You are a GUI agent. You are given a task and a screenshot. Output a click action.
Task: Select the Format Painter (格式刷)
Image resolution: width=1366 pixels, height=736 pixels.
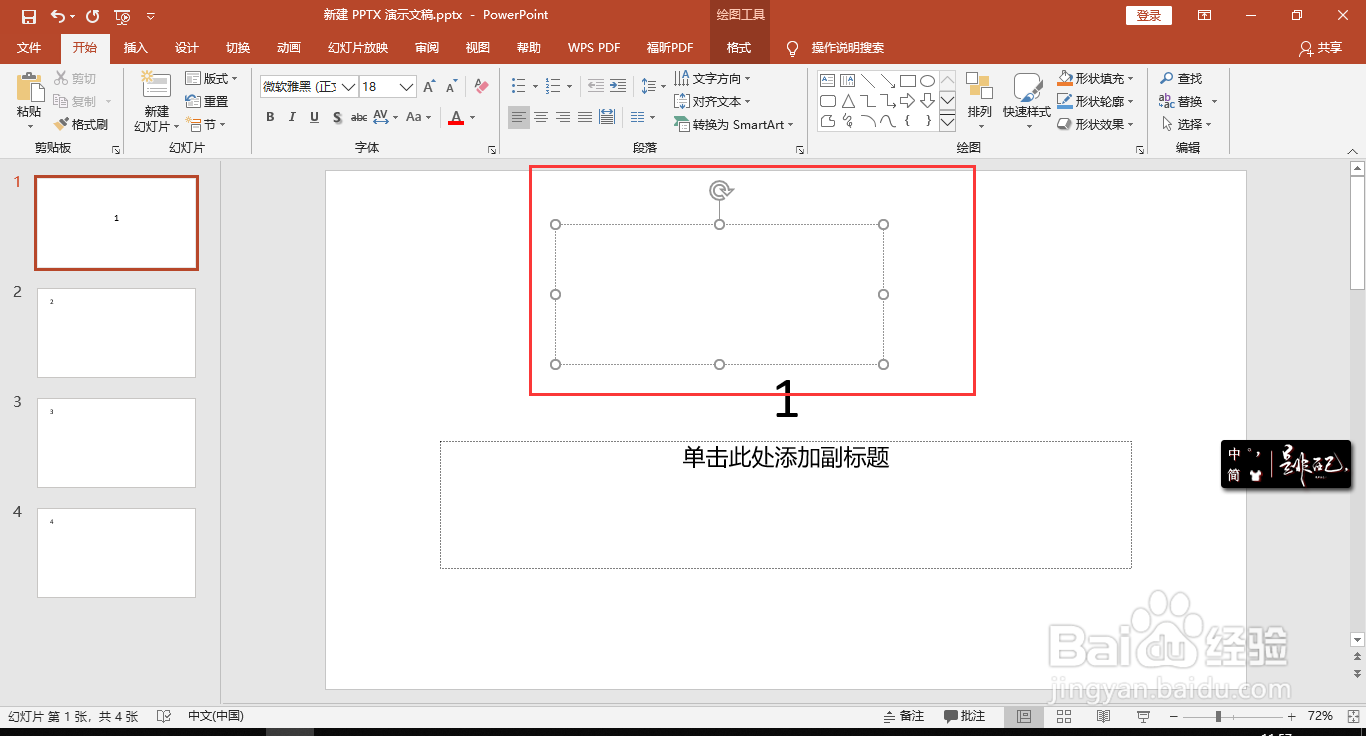(x=81, y=125)
